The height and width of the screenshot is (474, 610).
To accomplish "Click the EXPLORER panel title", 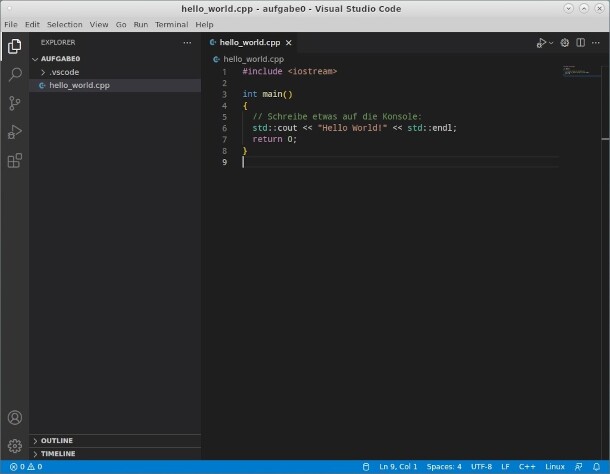I will click(x=58, y=42).
